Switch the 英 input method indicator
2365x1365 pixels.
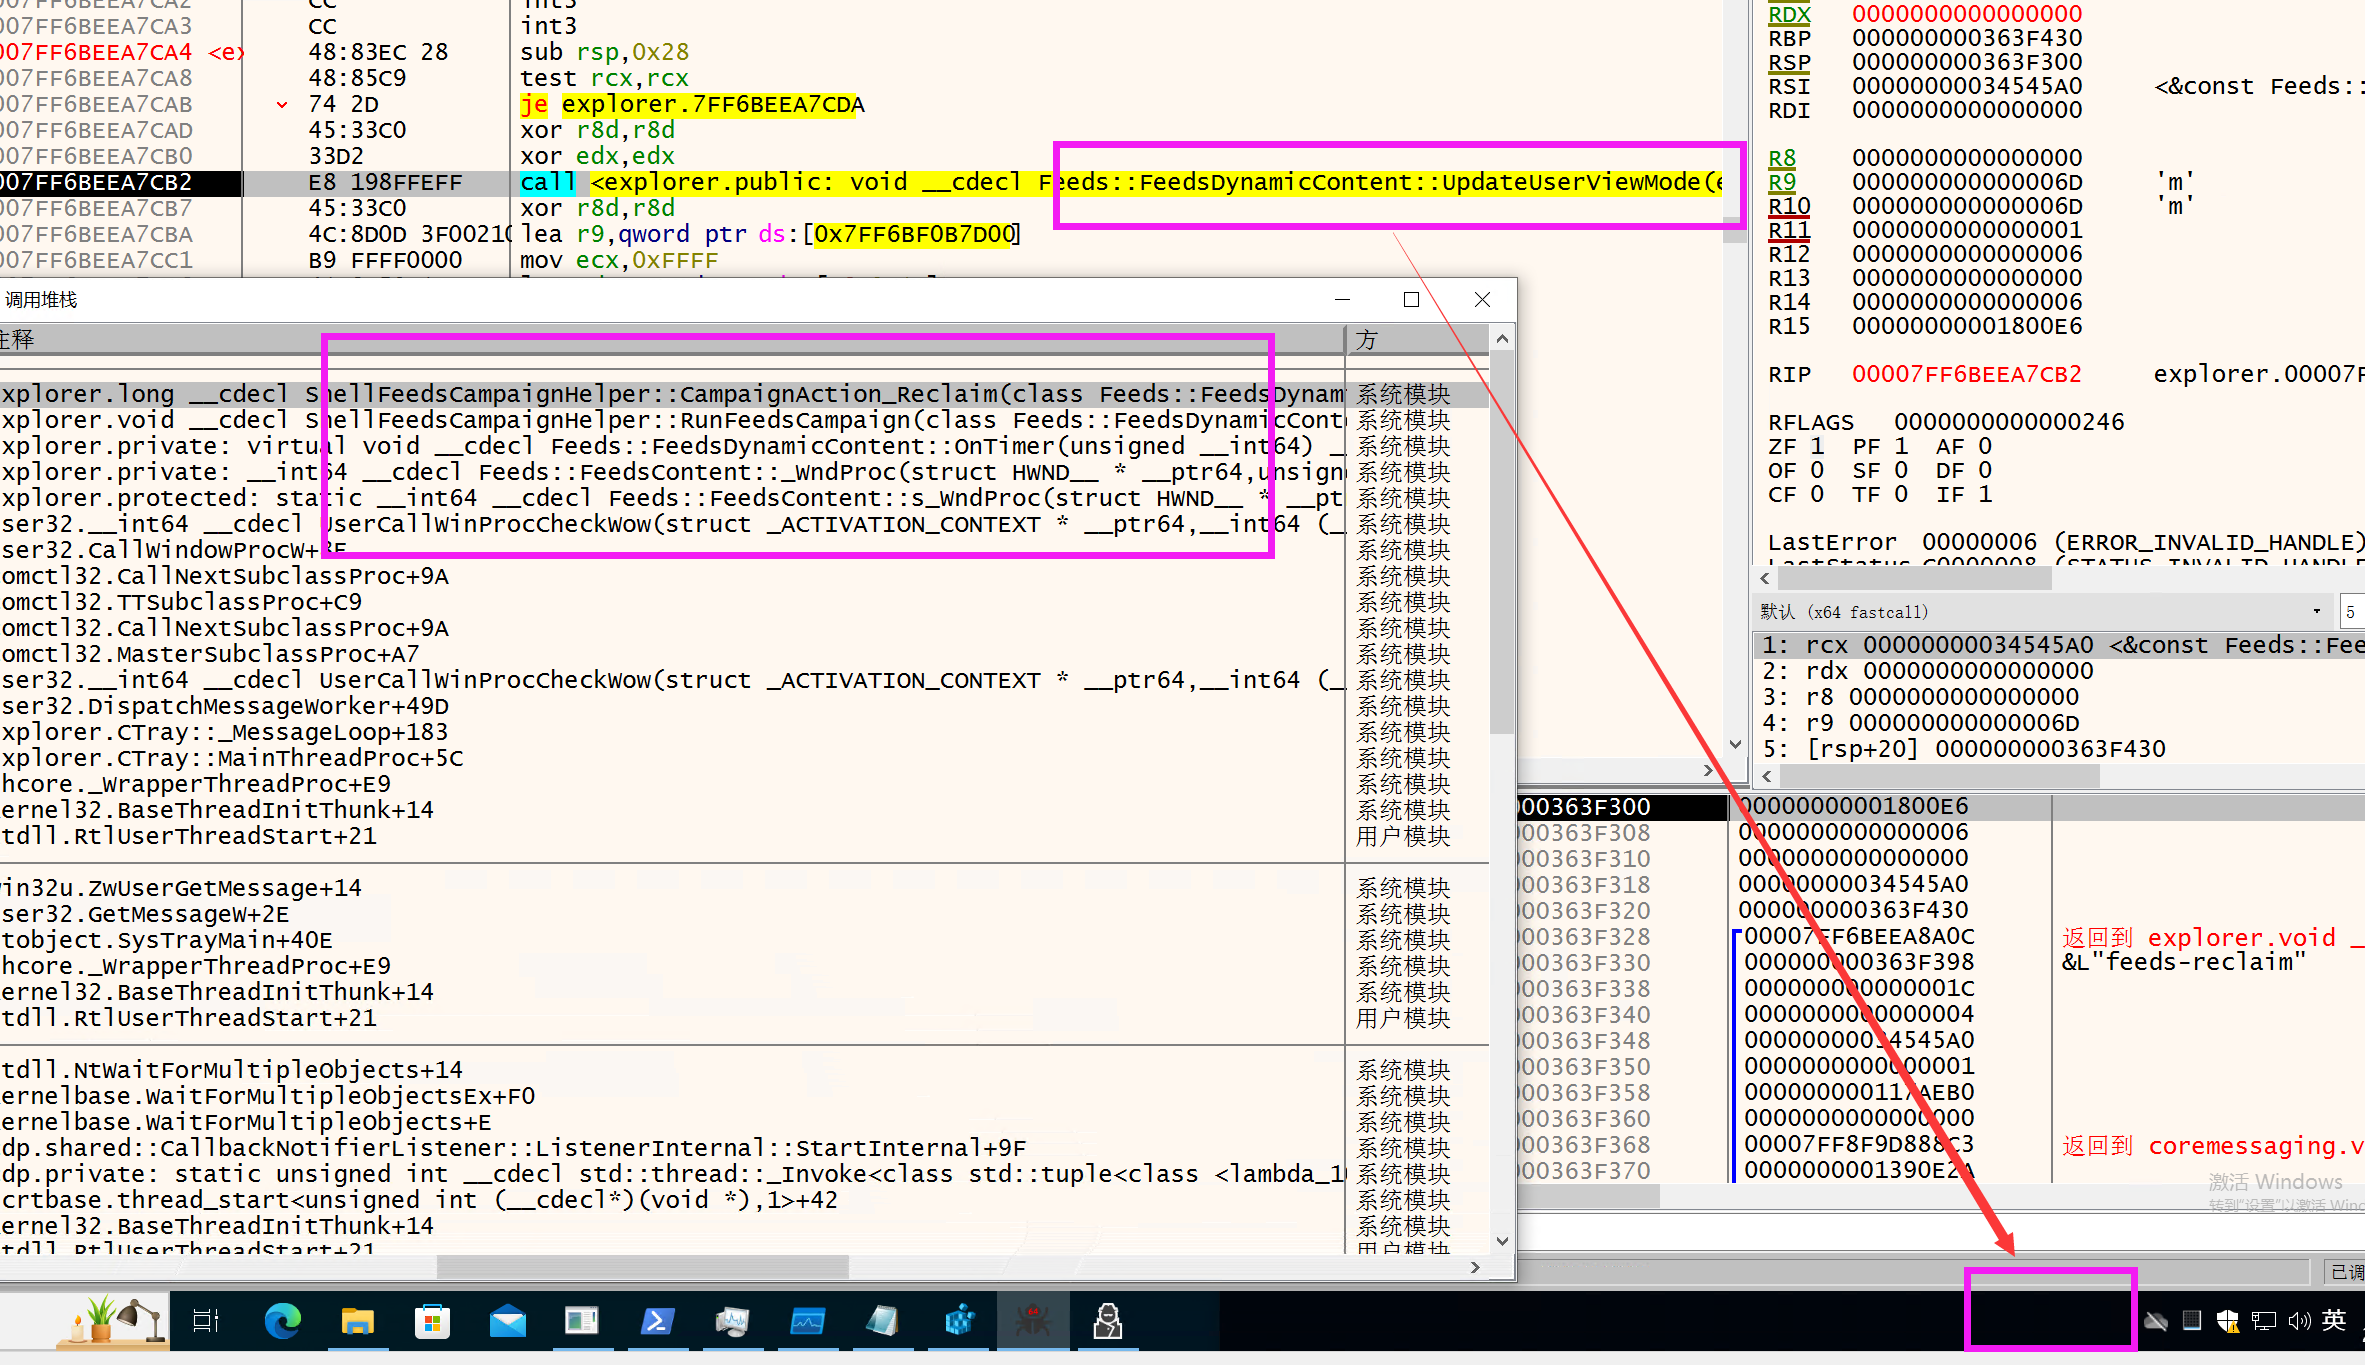(2334, 1320)
